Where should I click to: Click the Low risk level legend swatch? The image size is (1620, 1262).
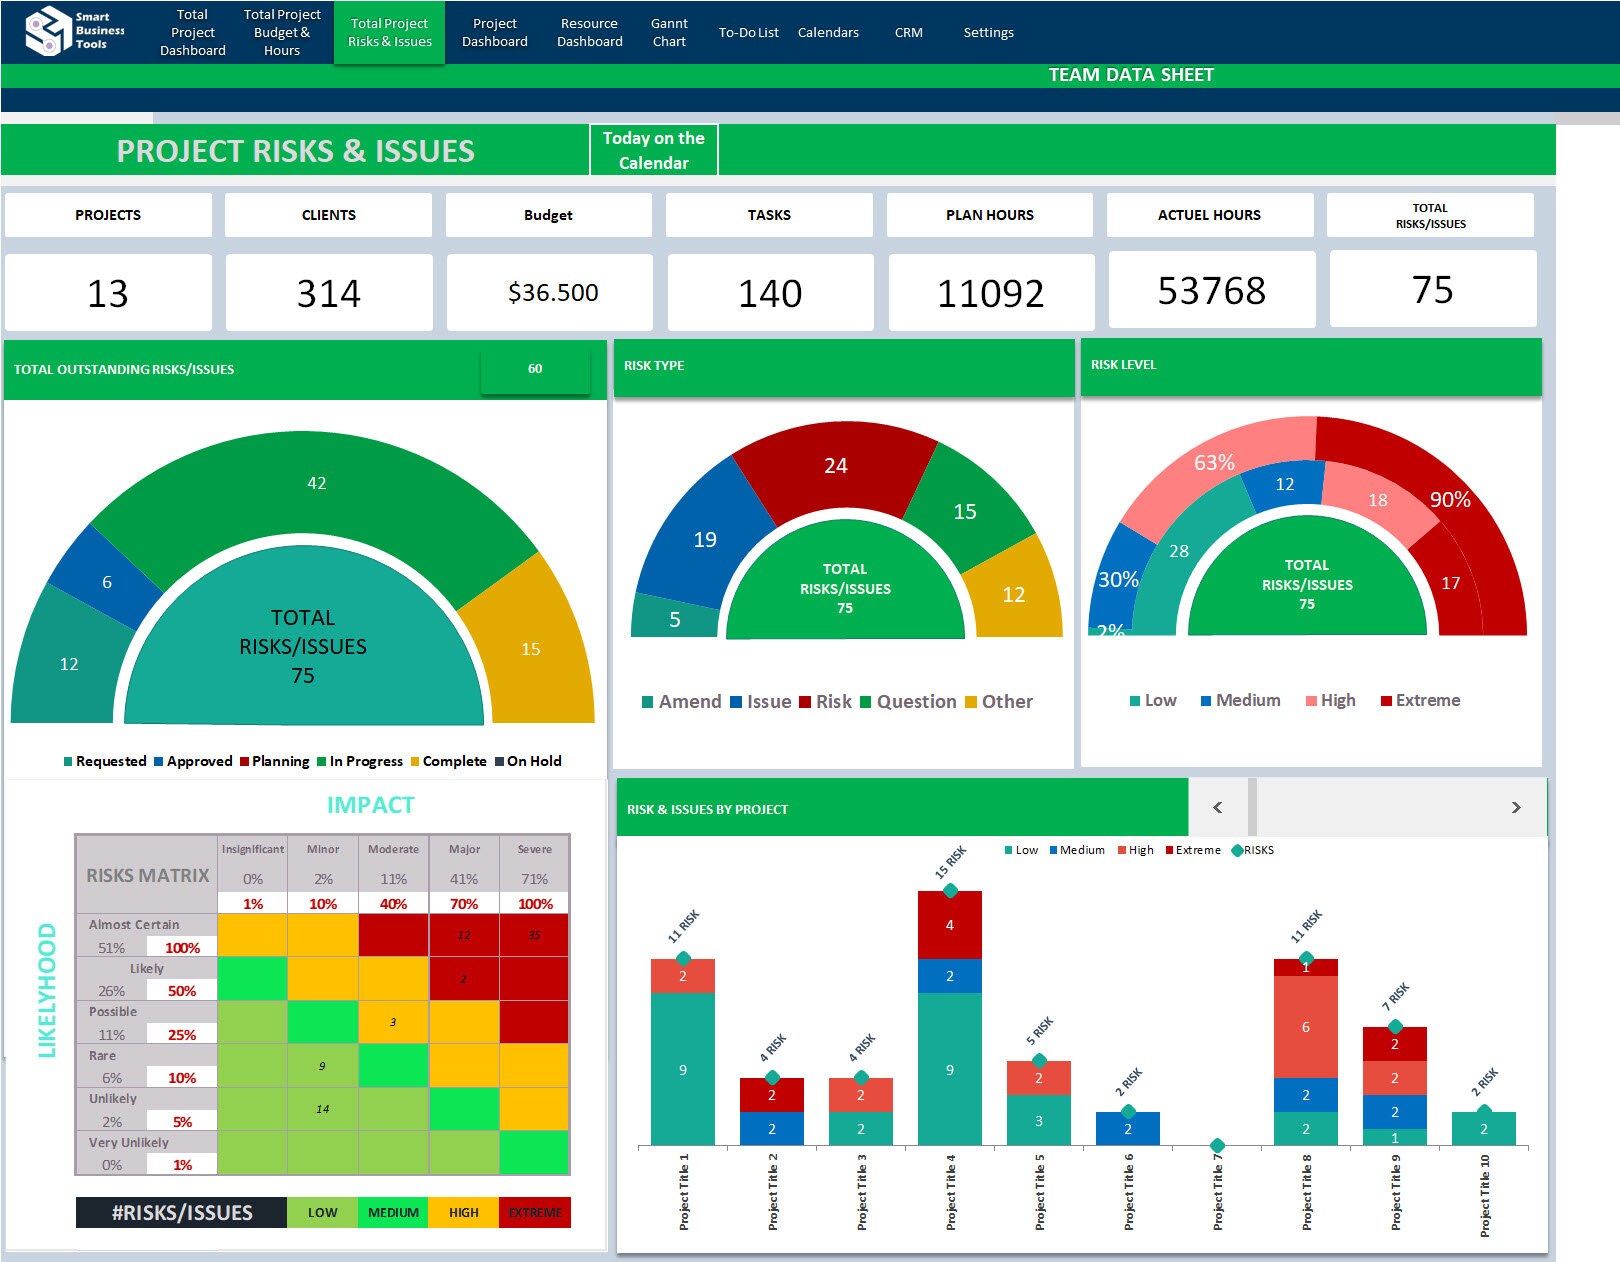1135,701
